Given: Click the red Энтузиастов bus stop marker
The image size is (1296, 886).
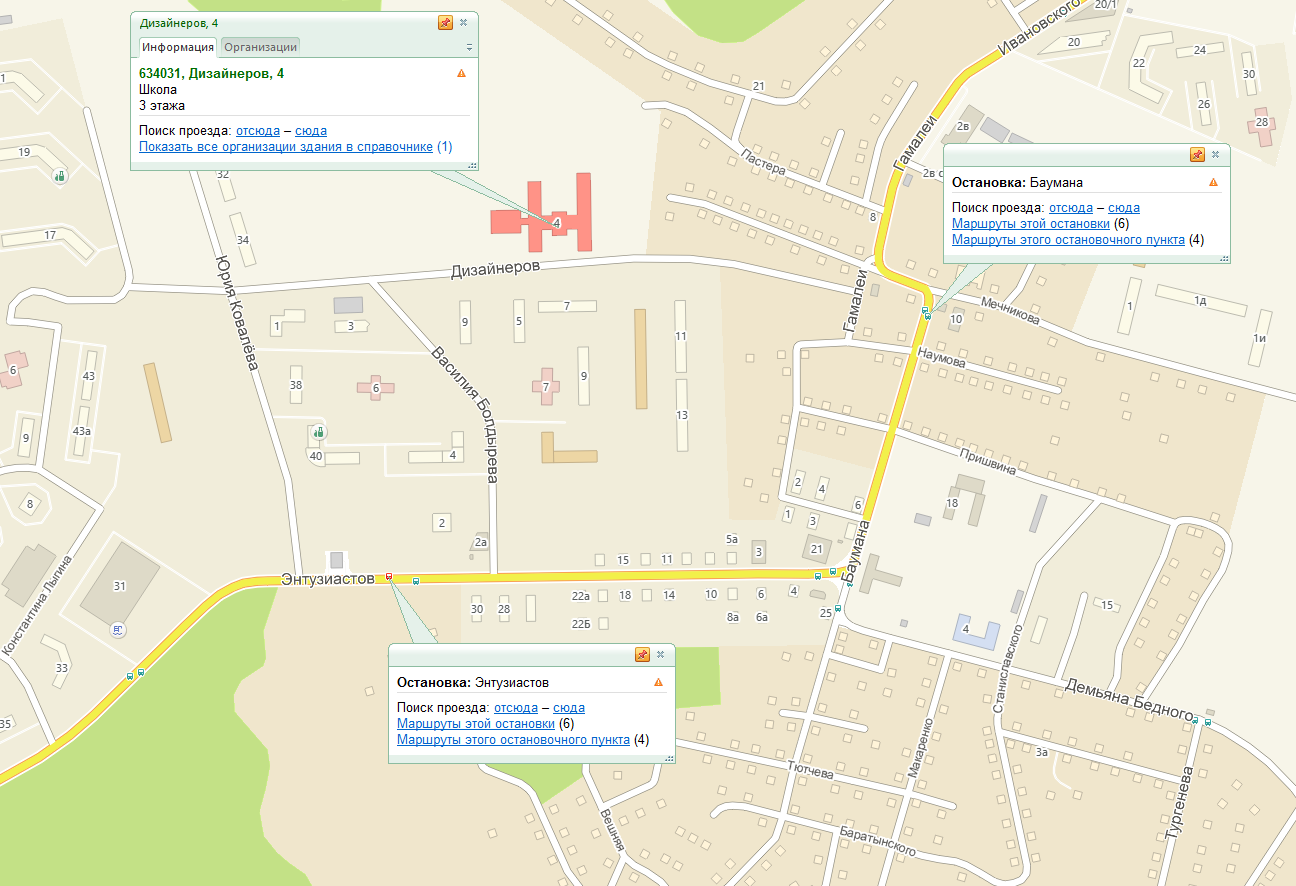Looking at the screenshot, I should point(389,578).
